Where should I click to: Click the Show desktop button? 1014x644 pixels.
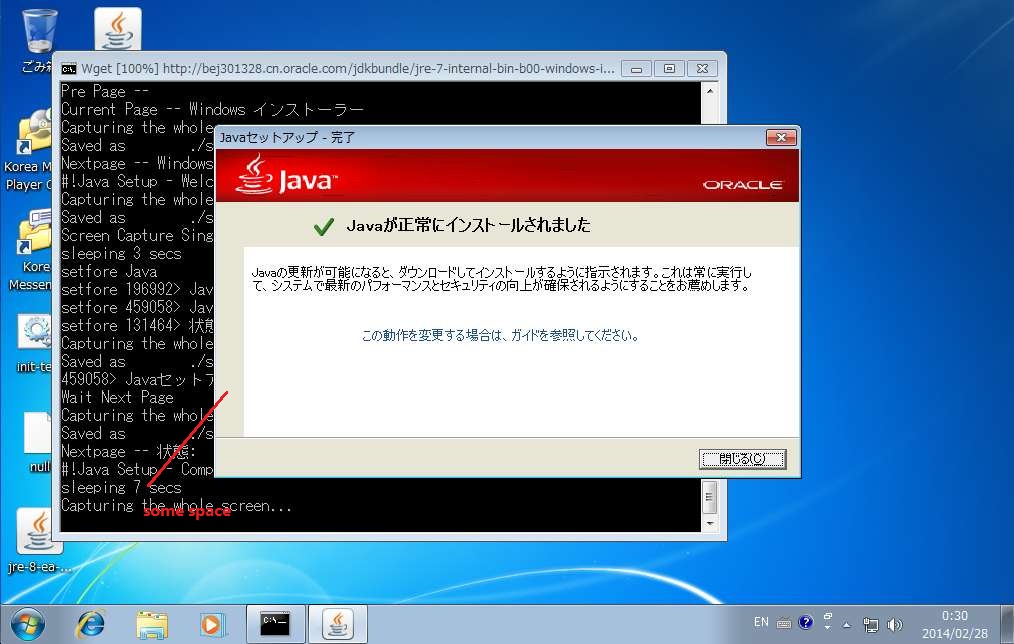coord(1007,624)
